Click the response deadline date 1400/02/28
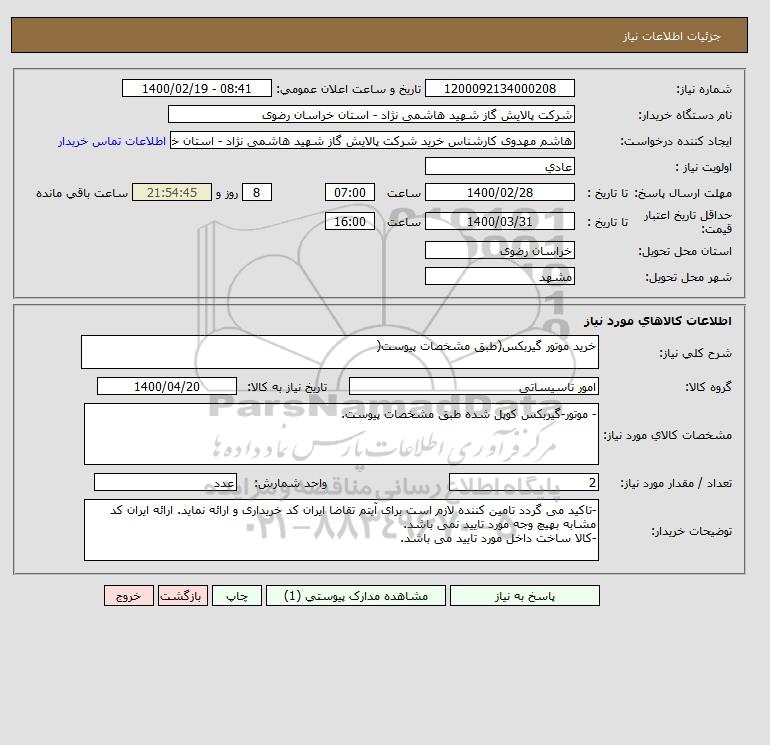Screen dimensions: 770x745 pyautogui.click(x=499, y=193)
